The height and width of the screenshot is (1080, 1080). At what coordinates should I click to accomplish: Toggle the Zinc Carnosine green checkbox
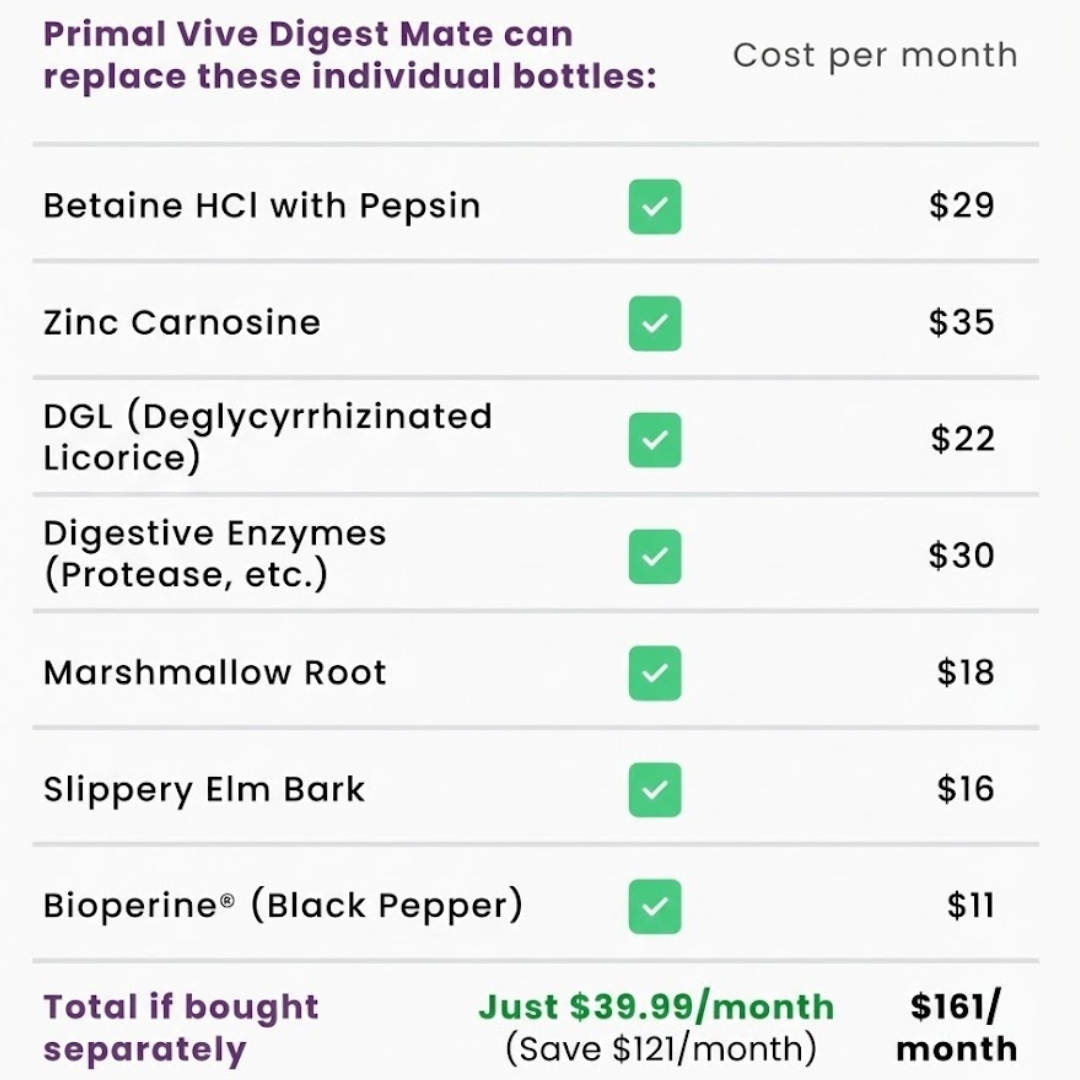click(x=655, y=323)
